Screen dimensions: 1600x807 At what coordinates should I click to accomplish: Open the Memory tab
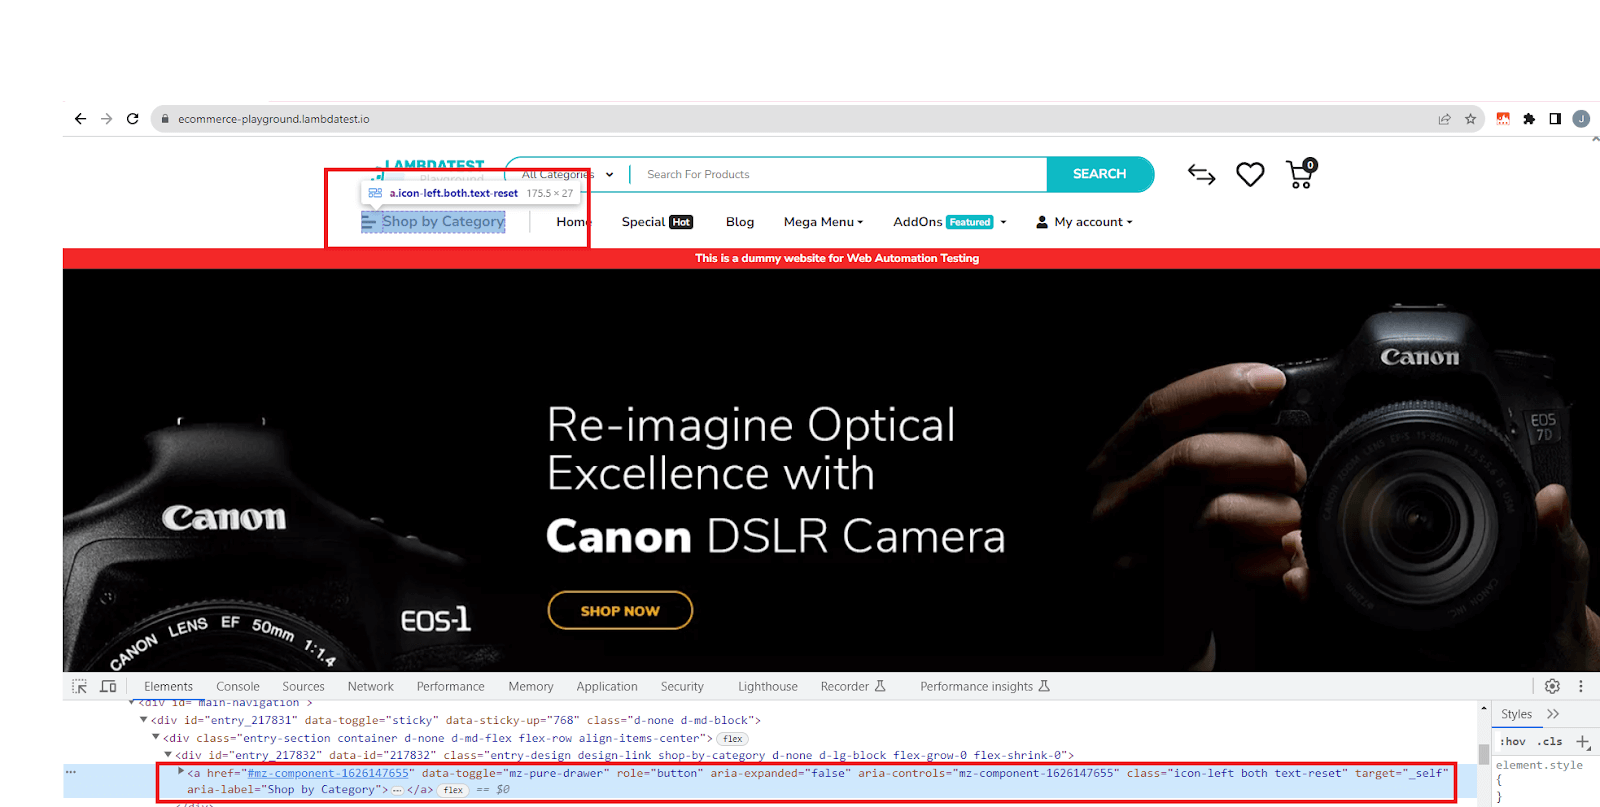coord(531,686)
